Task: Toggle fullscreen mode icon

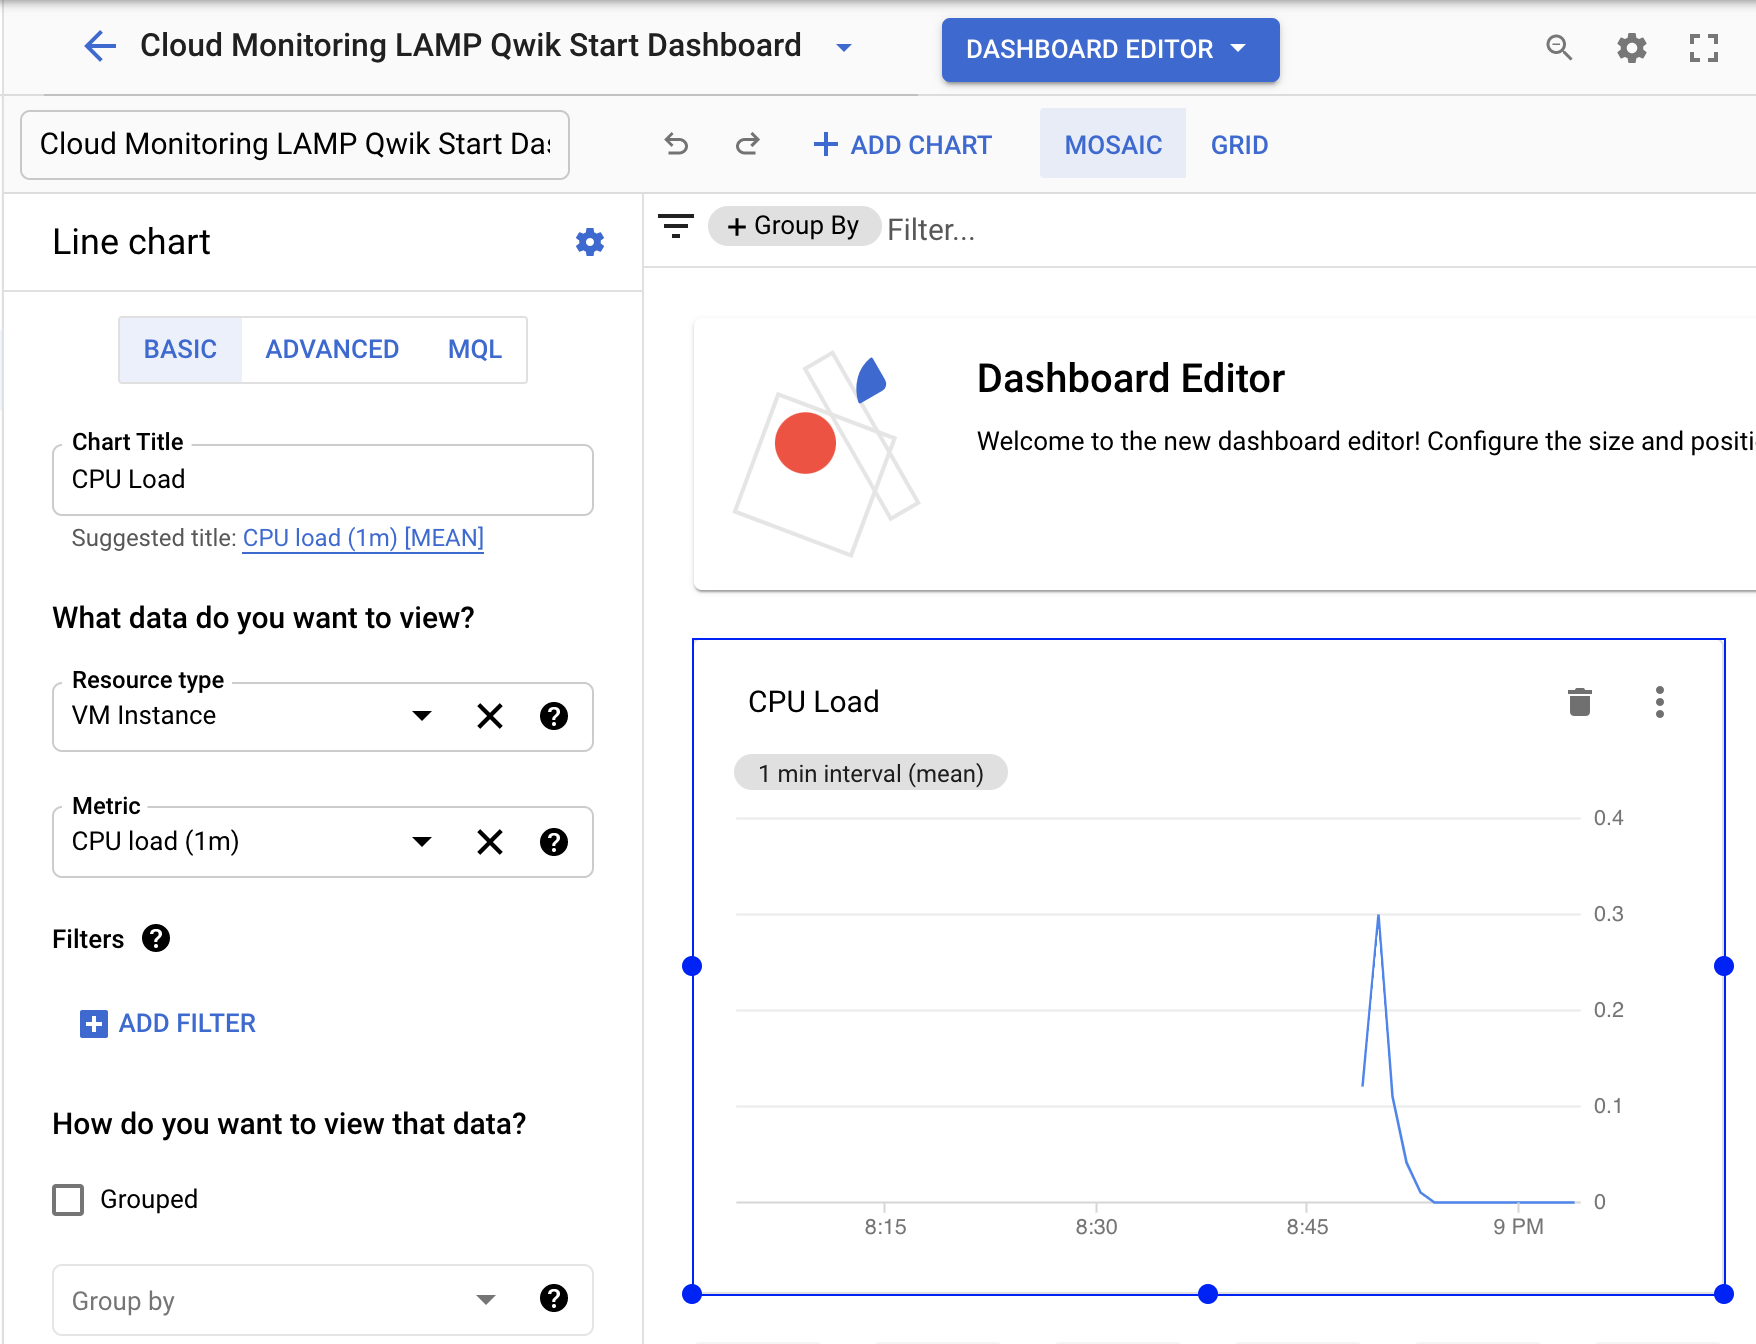Action: coord(1704,47)
